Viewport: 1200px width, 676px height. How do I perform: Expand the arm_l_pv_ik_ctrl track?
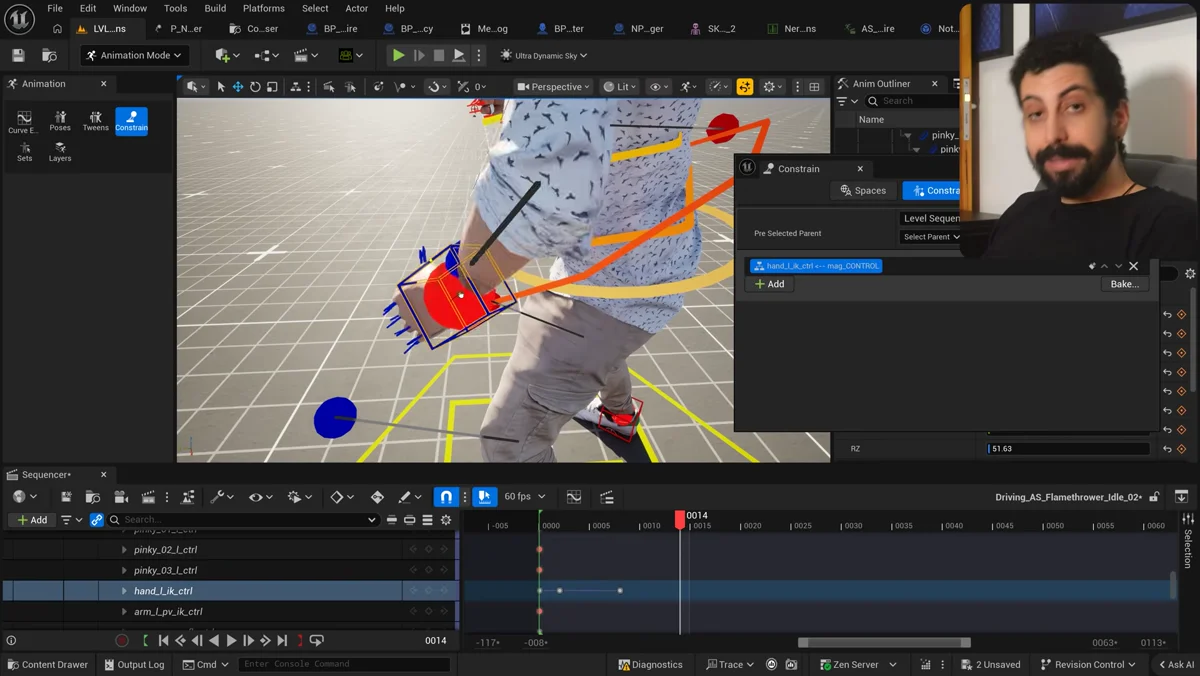(x=124, y=611)
